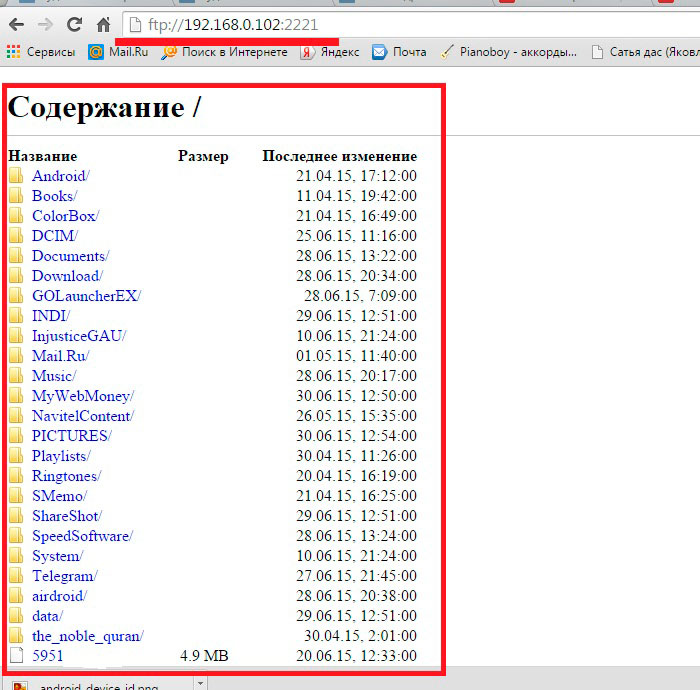
Task: Click the Яндекс bookmark icon
Action: [307, 53]
